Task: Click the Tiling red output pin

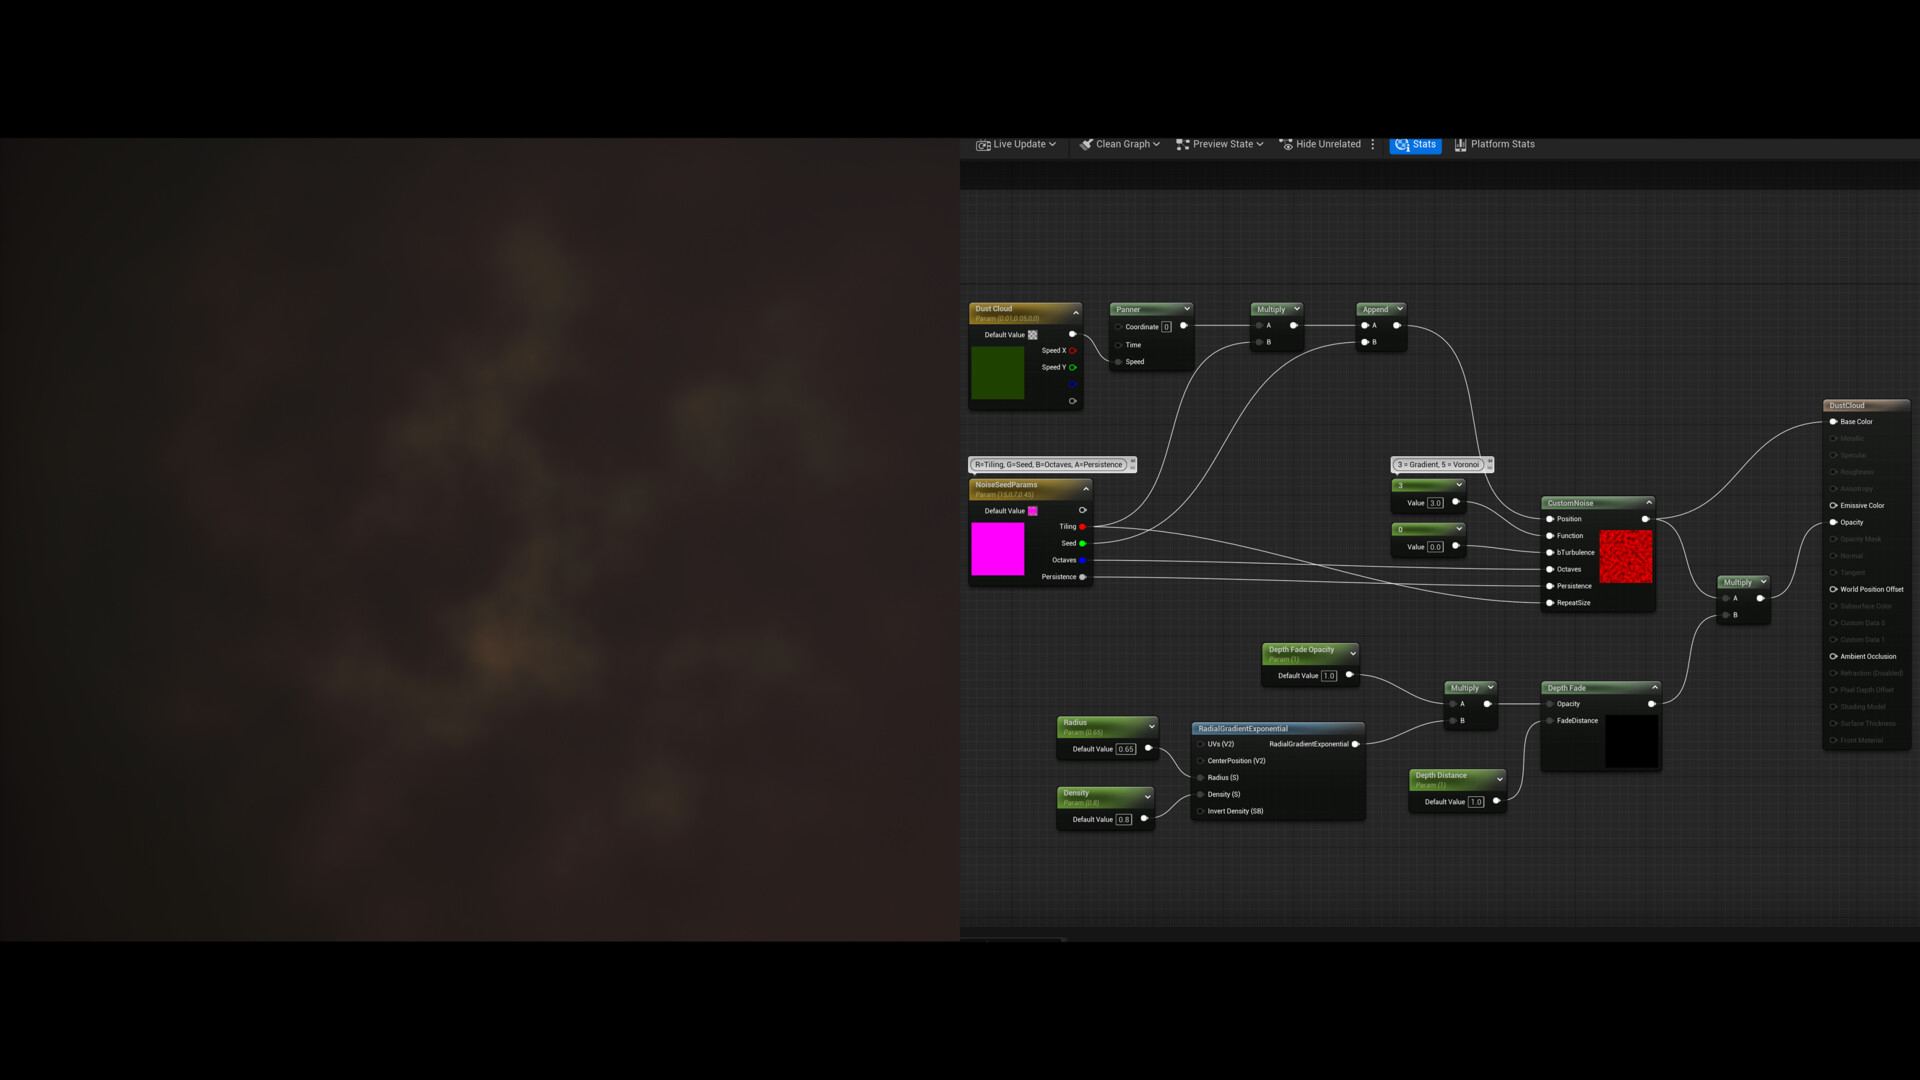Action: coord(1082,527)
